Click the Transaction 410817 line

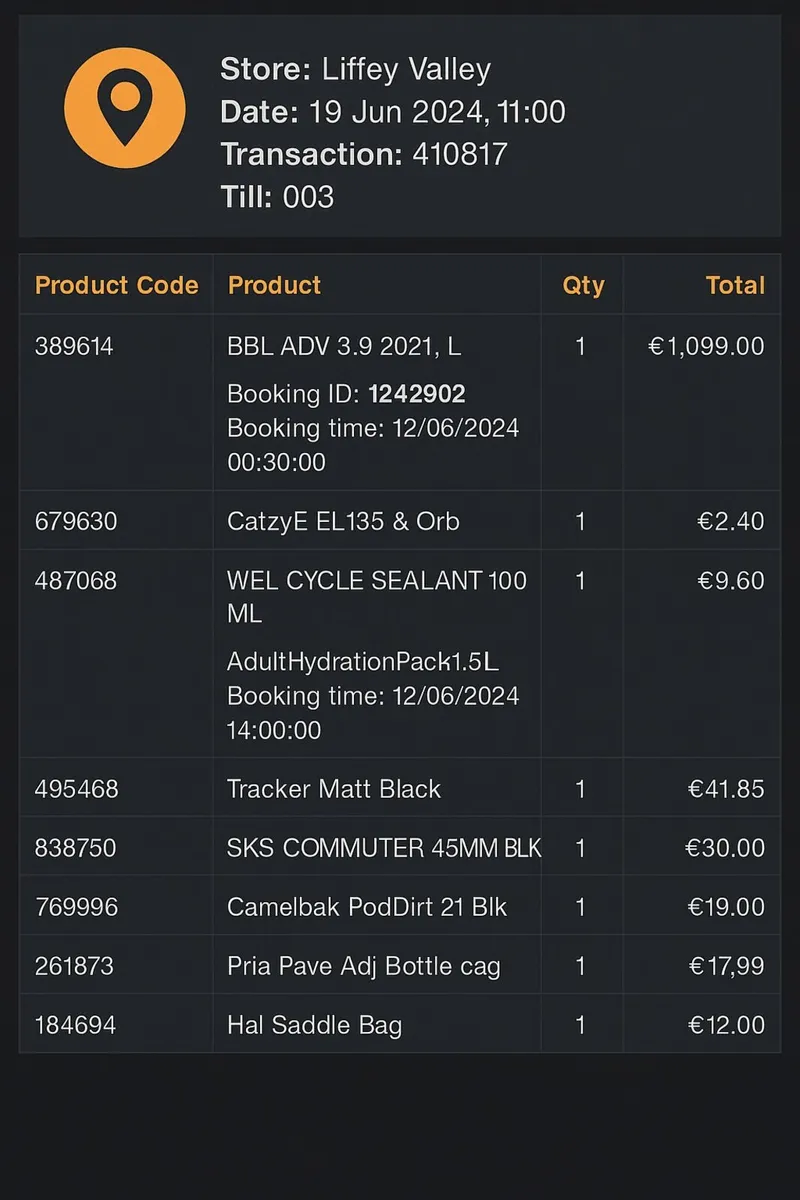[364, 154]
